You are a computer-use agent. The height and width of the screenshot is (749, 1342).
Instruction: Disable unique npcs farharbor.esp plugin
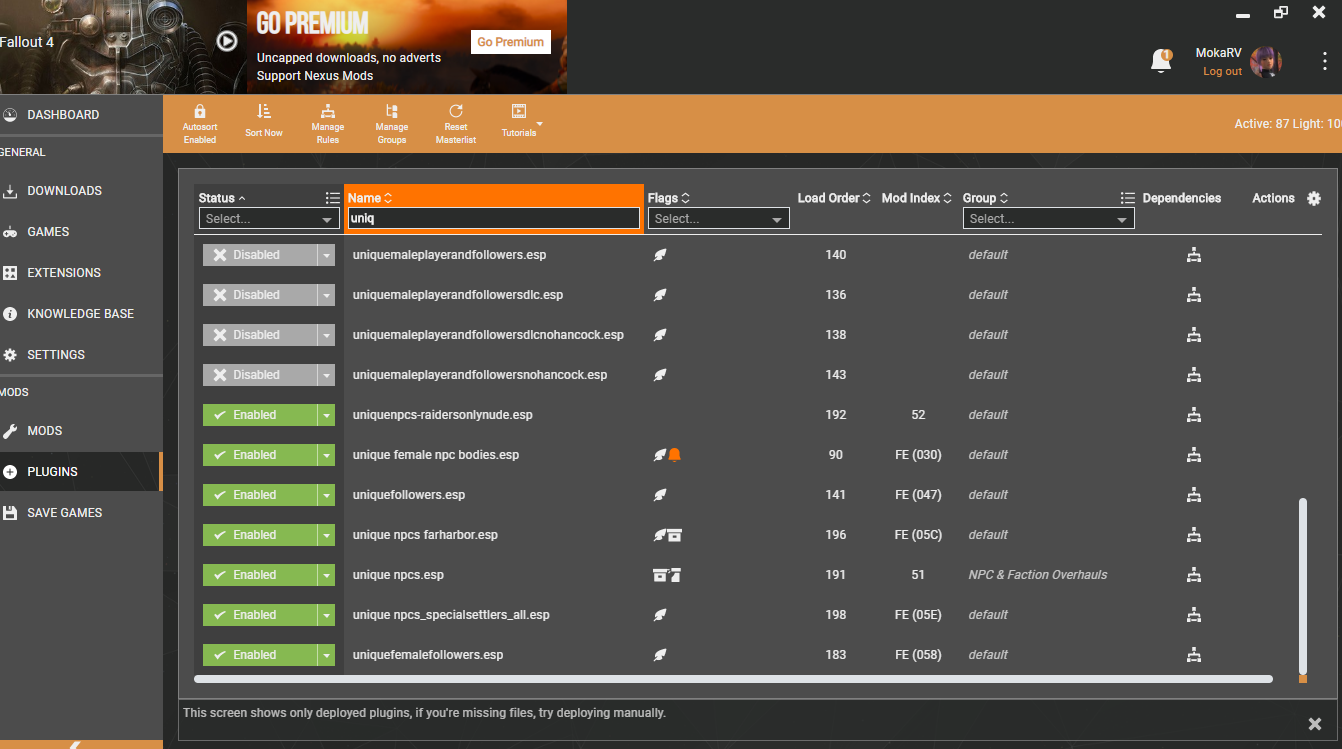click(x=260, y=535)
